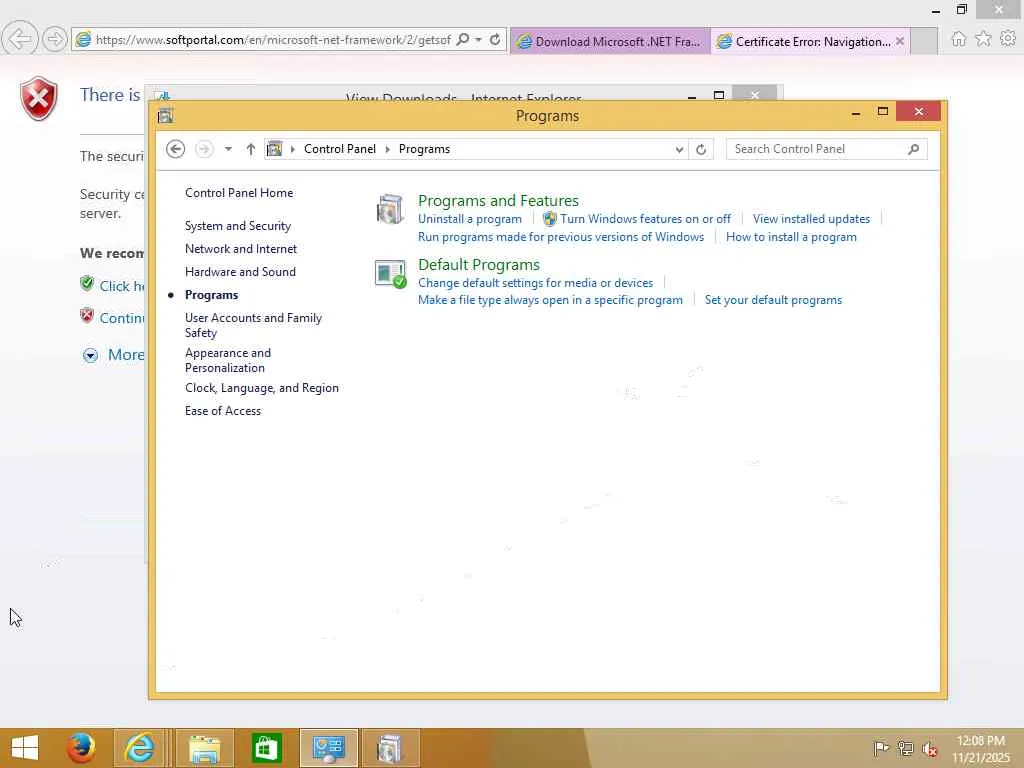Viewport: 1024px width, 768px height.
Task: Click the network icon in system tray
Action: click(x=905, y=748)
